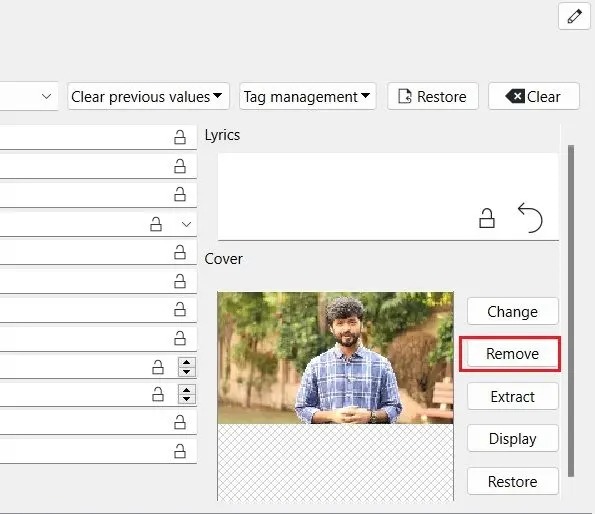The height and width of the screenshot is (514, 595).
Task: Toggle the lock directly above the upper stepper row
Action: click(x=180, y=338)
